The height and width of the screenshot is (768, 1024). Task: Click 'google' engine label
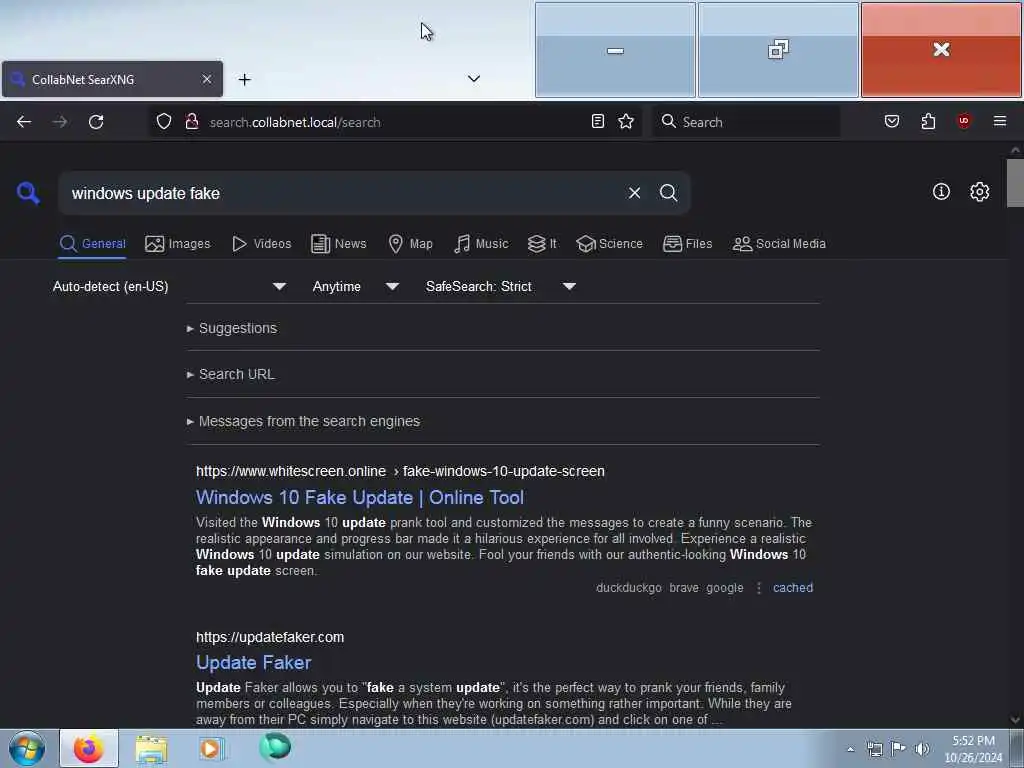coord(724,588)
